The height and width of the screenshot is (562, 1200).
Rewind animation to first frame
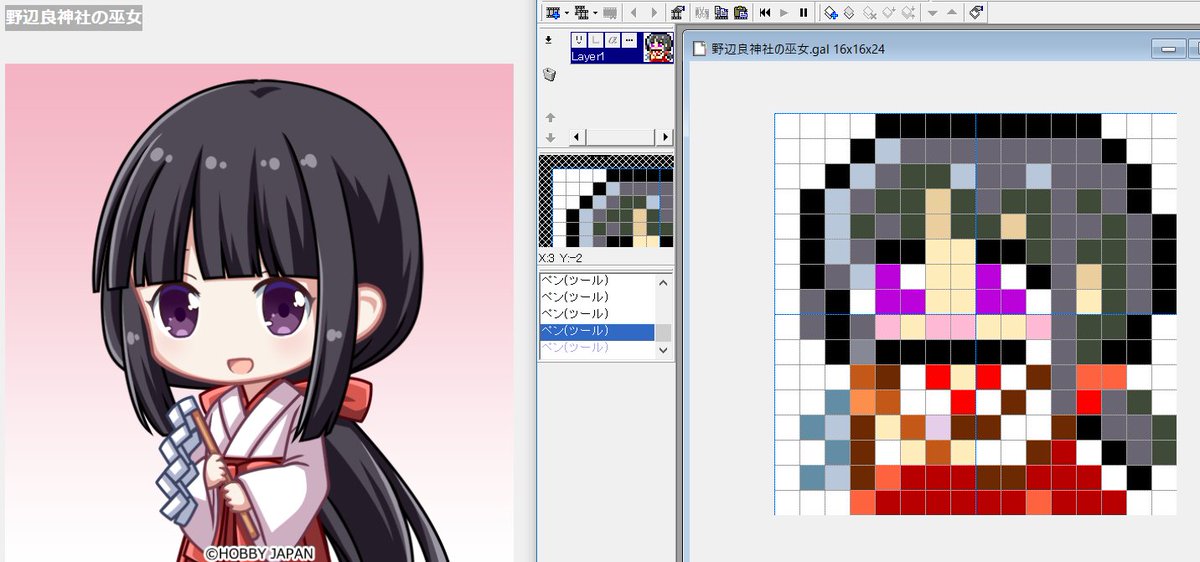[x=765, y=13]
